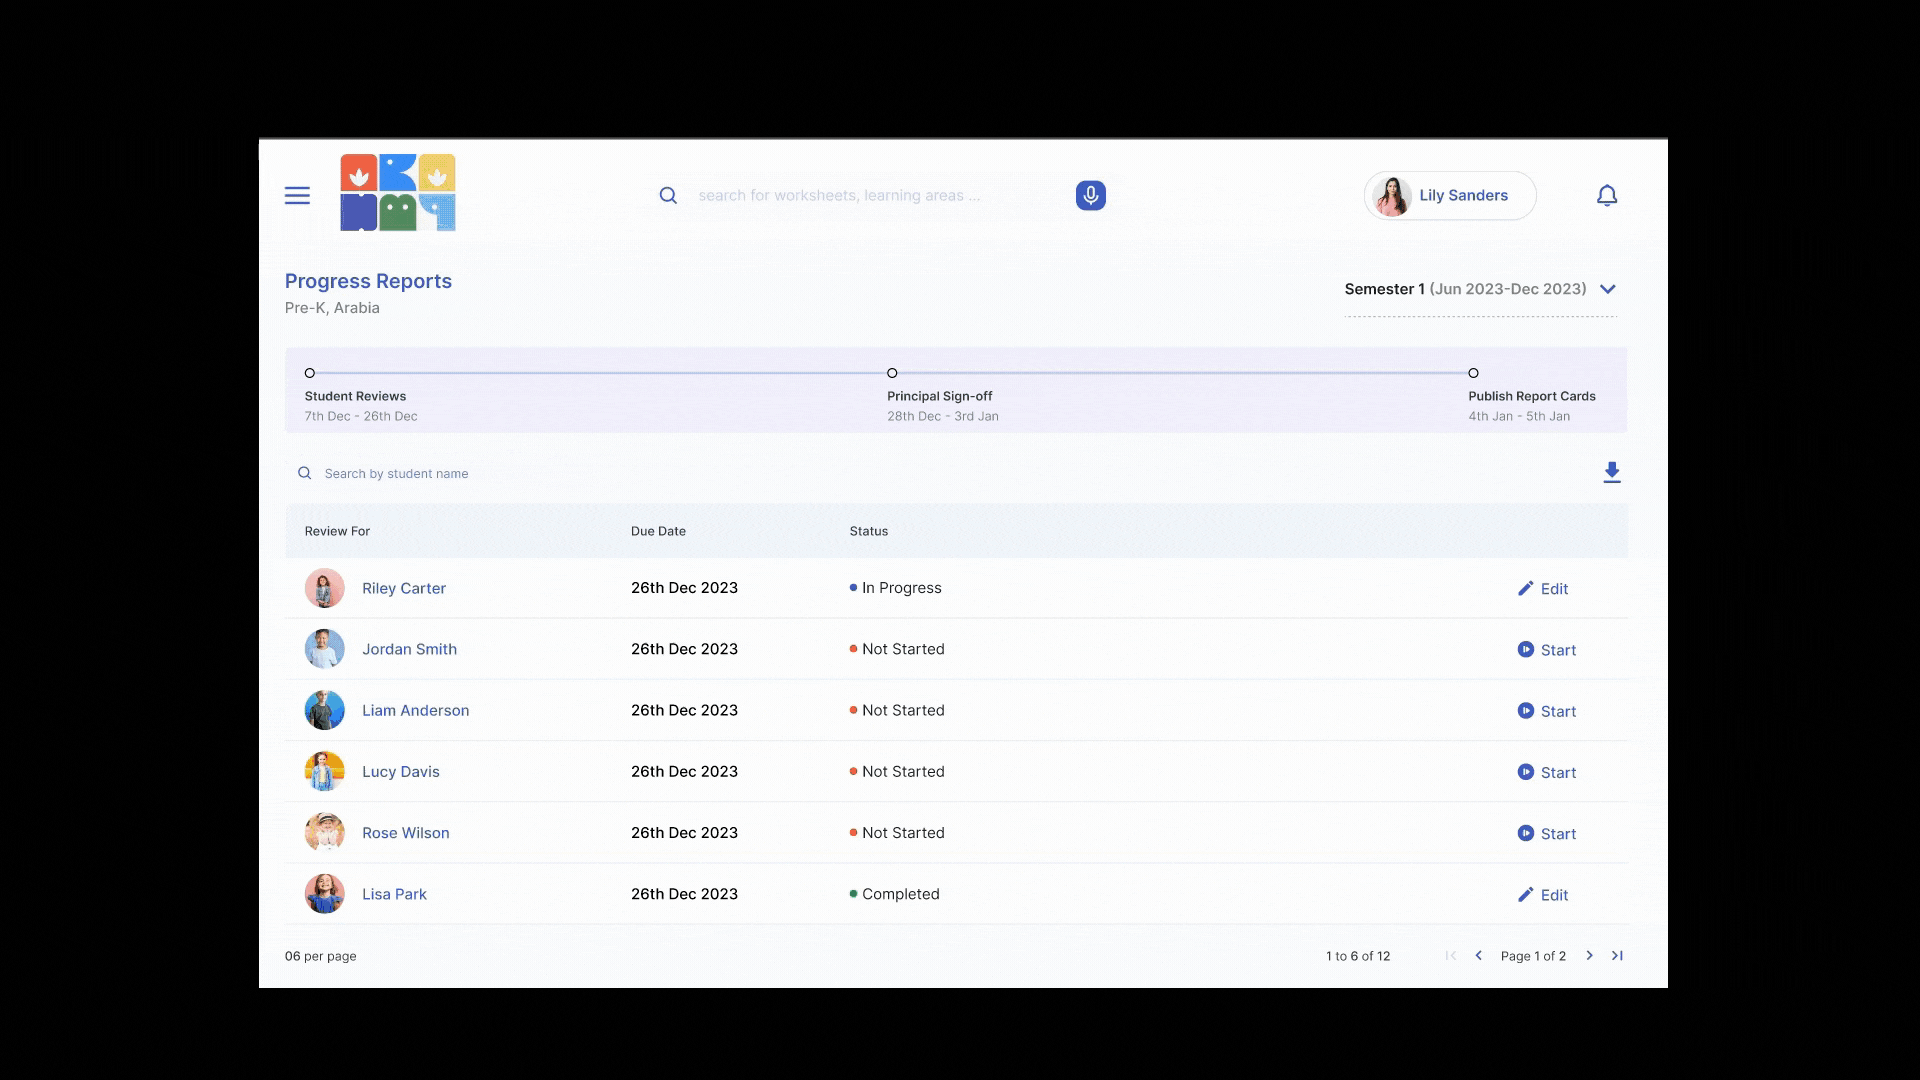Start Jordan Smith's review

point(1546,650)
